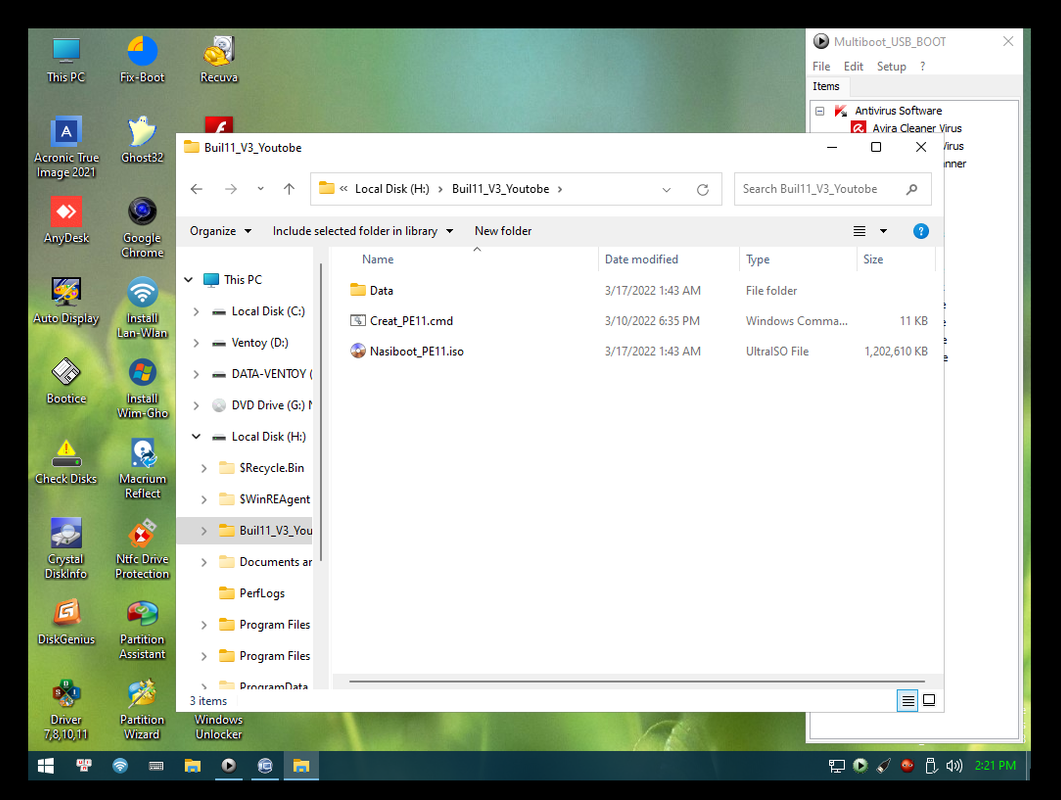Open the Recuva desktop shortcut

[219, 61]
